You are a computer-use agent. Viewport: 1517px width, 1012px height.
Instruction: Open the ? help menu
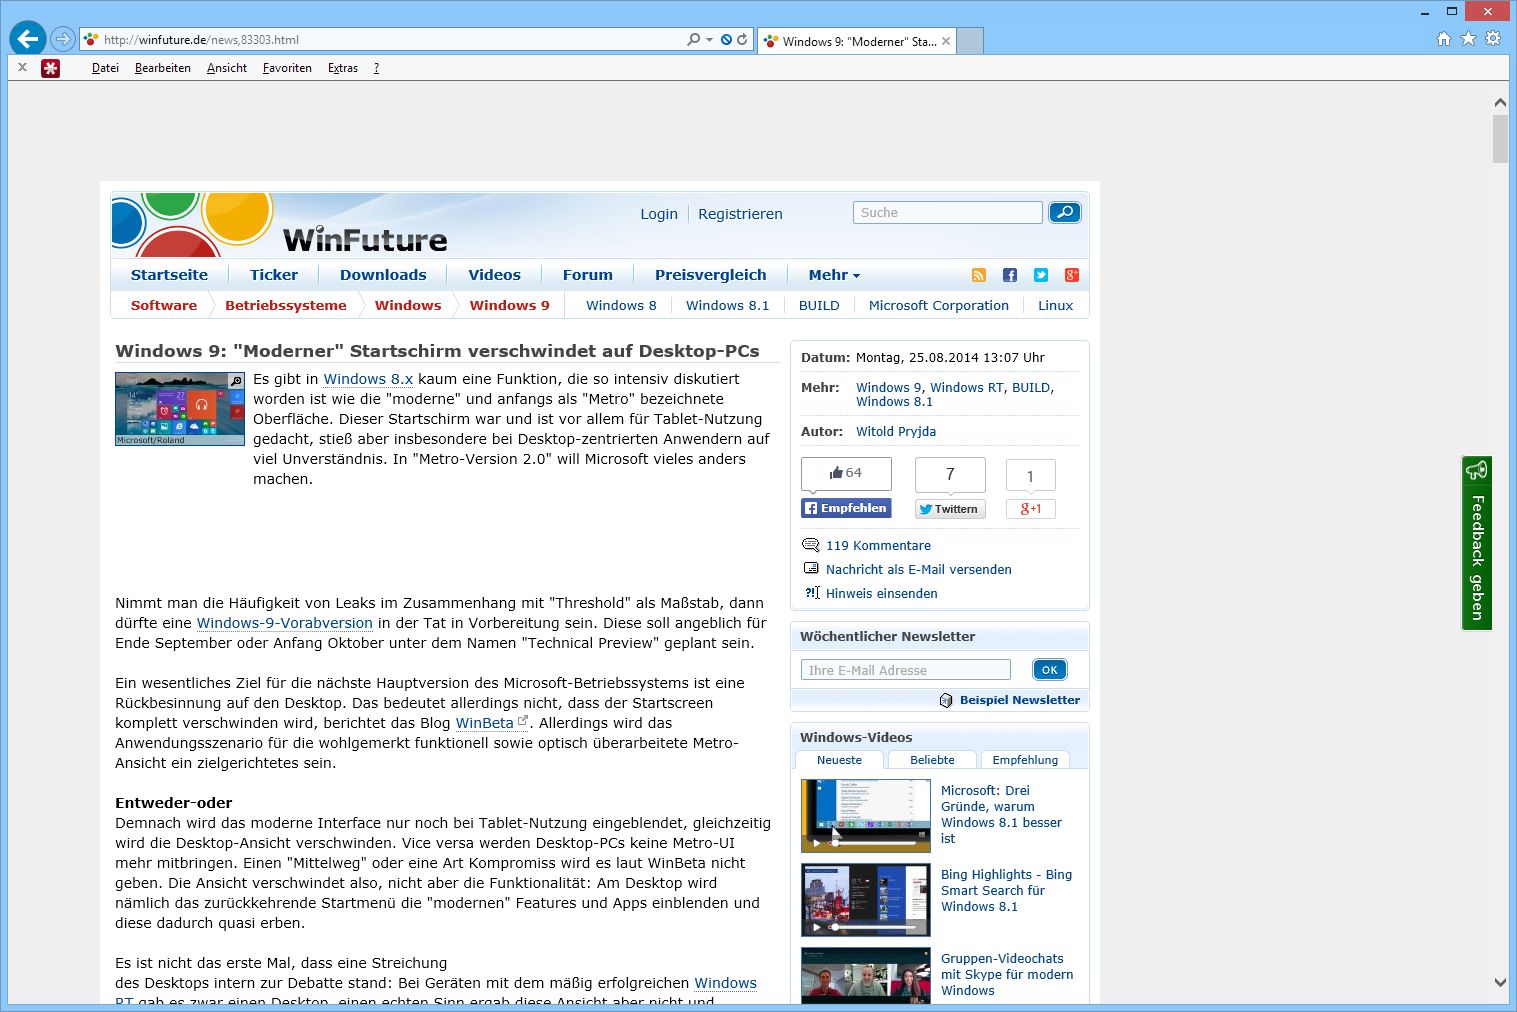376,68
